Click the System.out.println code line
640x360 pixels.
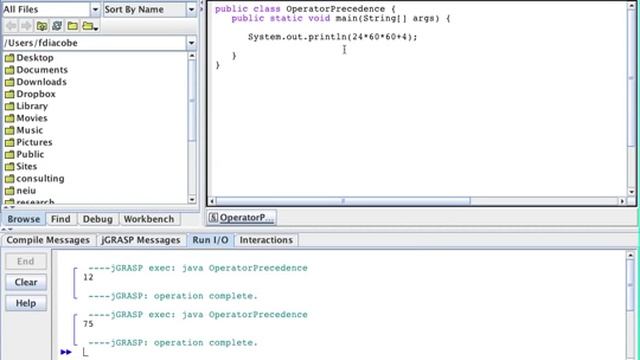click(333, 37)
